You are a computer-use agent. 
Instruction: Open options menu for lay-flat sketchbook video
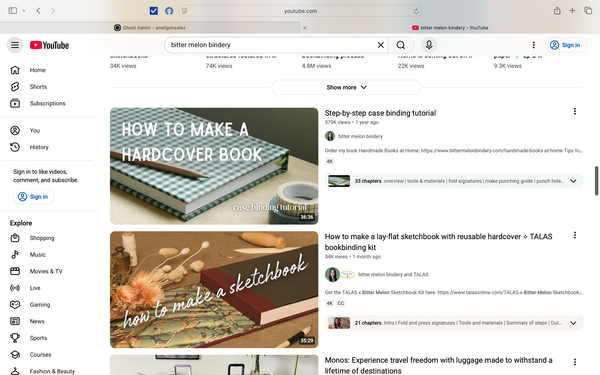[574, 235]
